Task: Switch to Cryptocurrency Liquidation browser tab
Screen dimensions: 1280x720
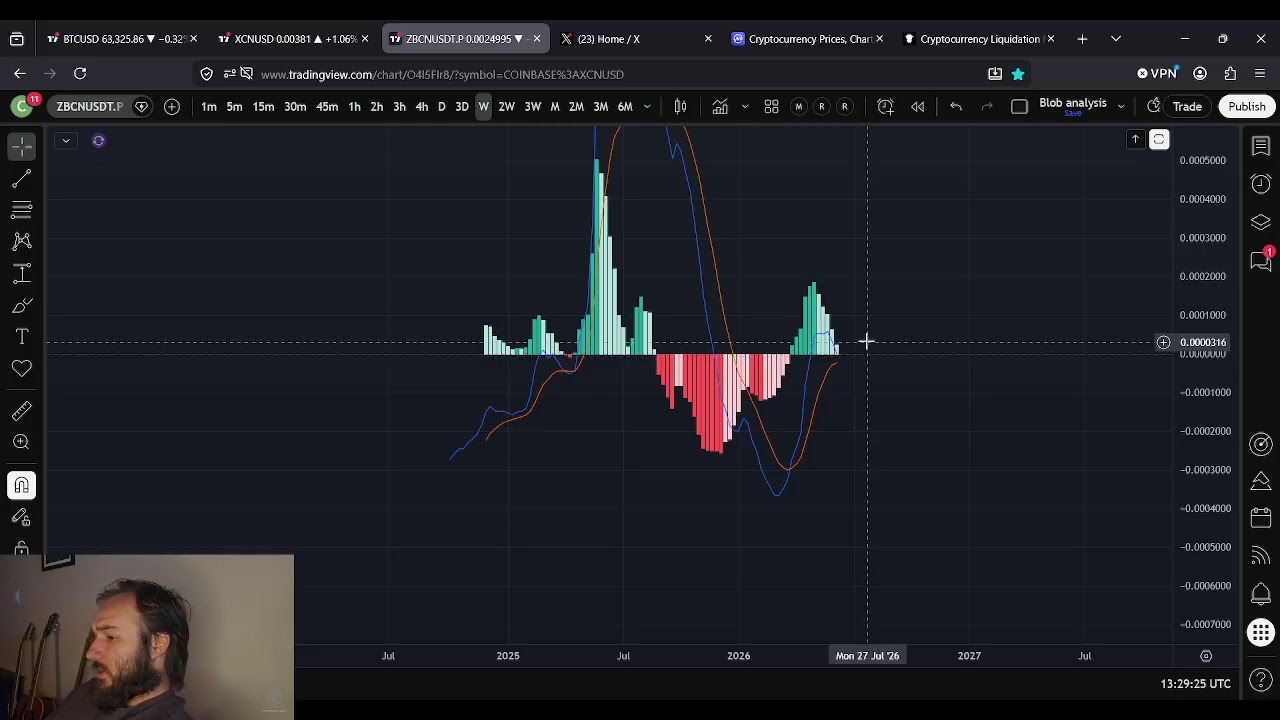Action: (x=979, y=39)
